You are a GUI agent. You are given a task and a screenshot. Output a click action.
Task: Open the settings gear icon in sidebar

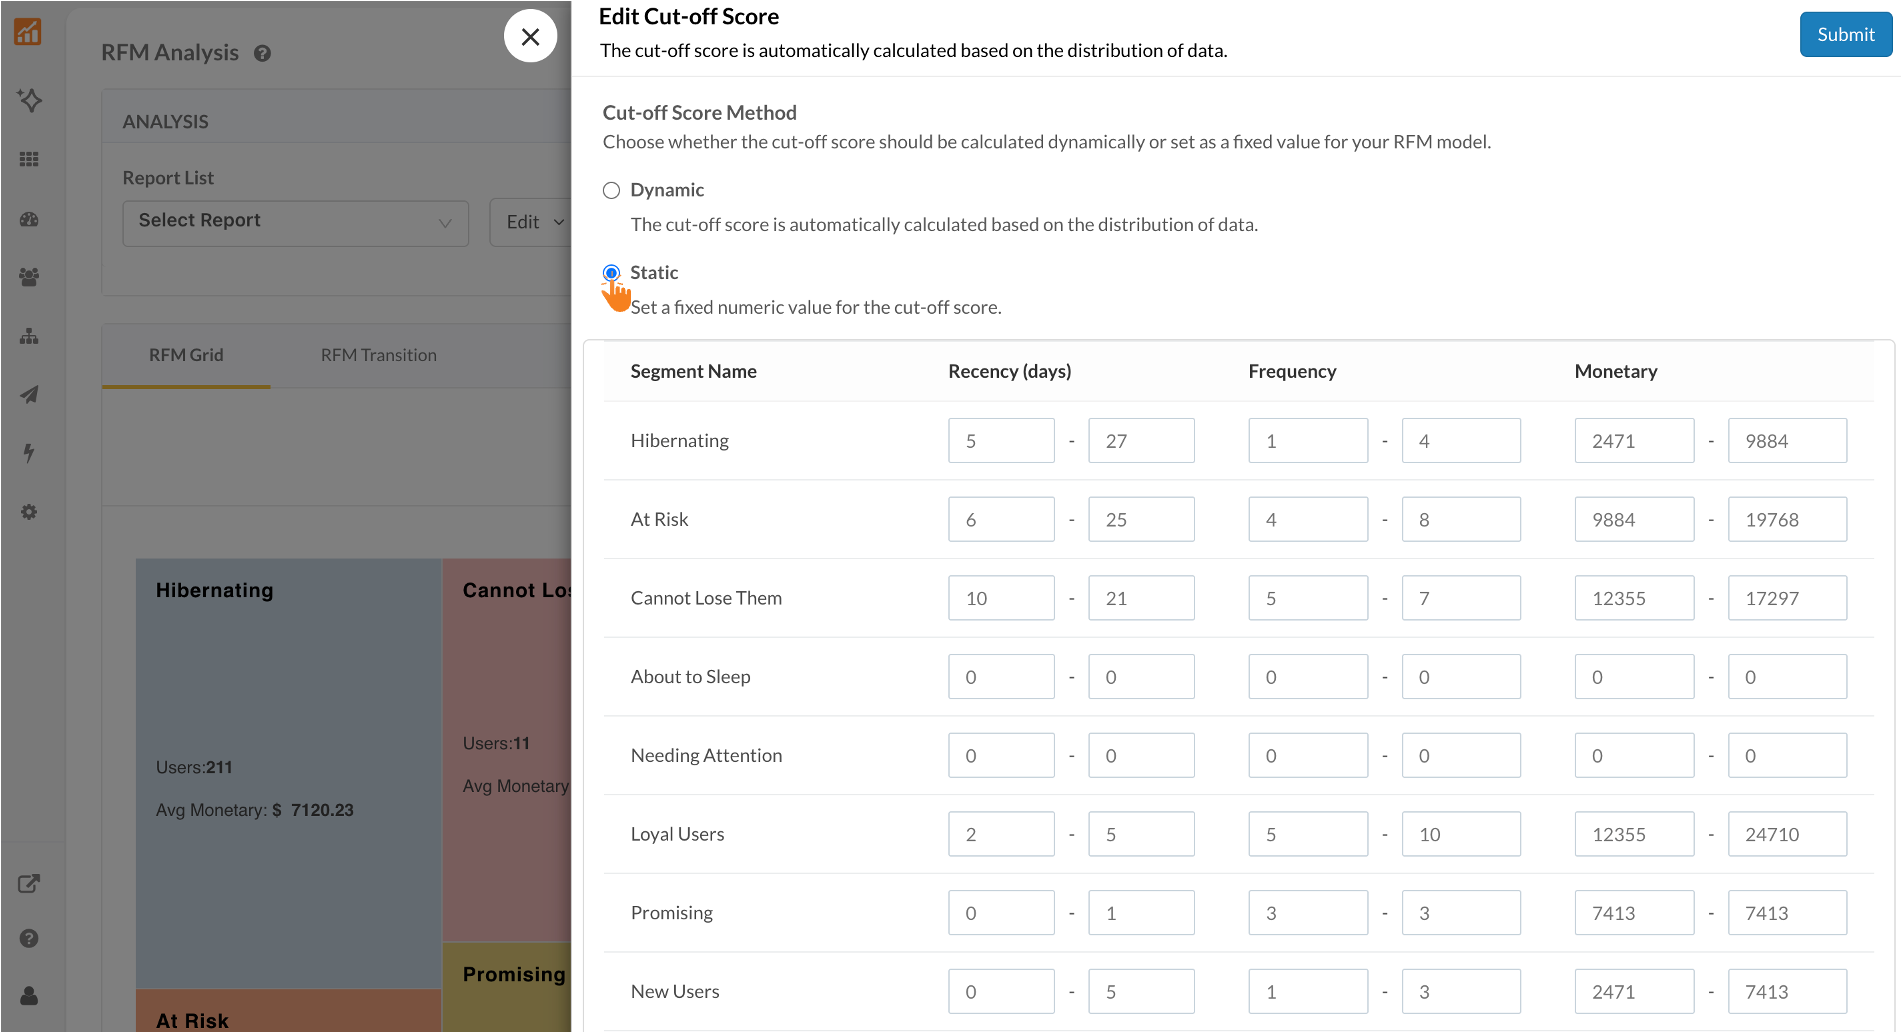pyautogui.click(x=30, y=511)
